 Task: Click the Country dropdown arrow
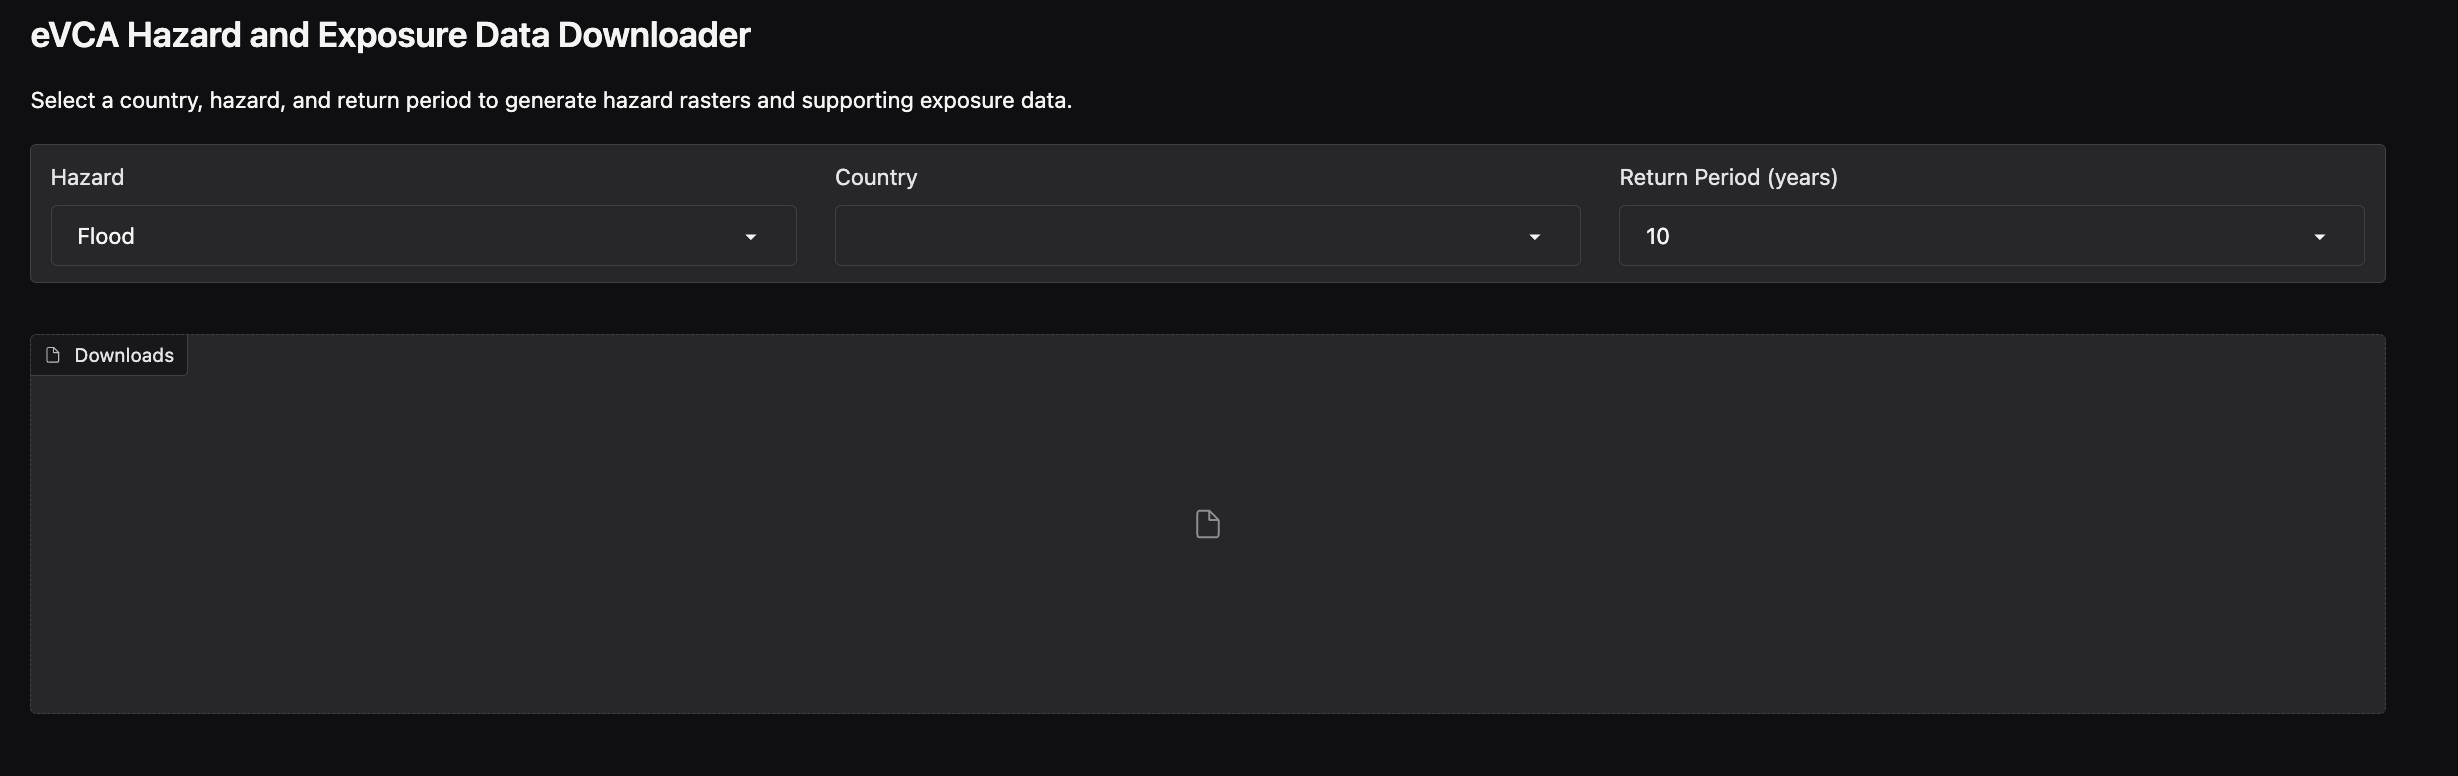1534,237
